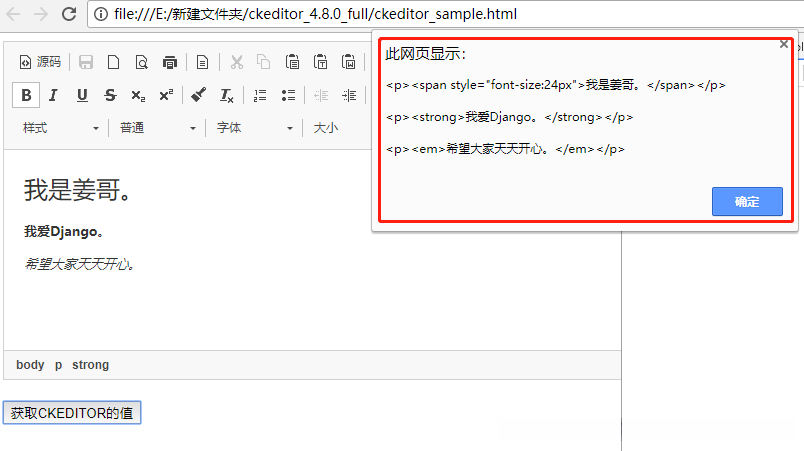804x451 pixels.
Task: Click Paste as plain text icon
Action: (320, 62)
